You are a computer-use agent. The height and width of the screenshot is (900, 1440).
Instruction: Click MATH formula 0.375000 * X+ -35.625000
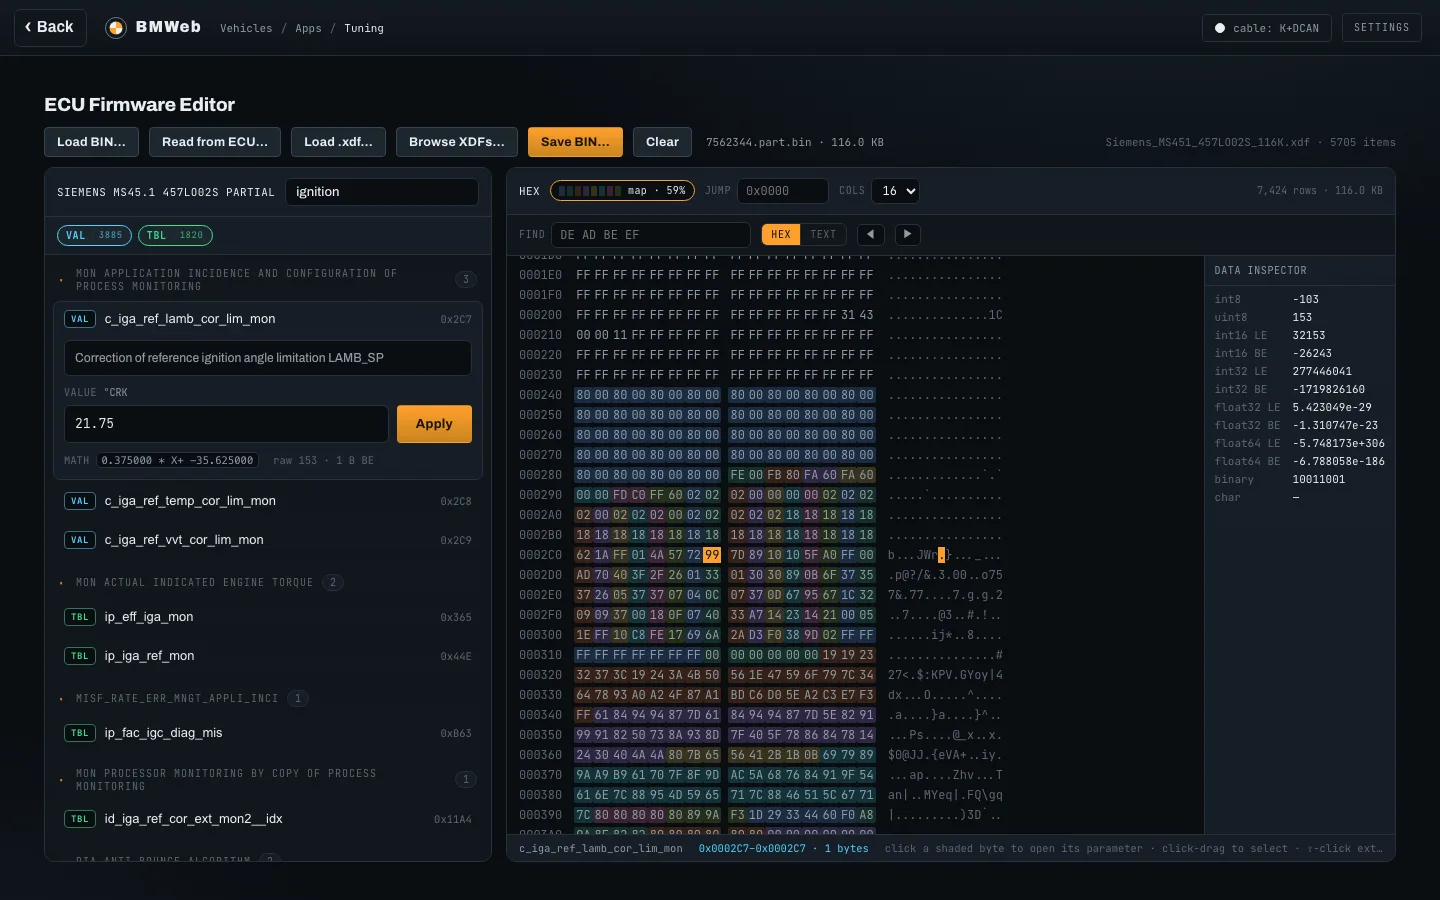pos(178,460)
